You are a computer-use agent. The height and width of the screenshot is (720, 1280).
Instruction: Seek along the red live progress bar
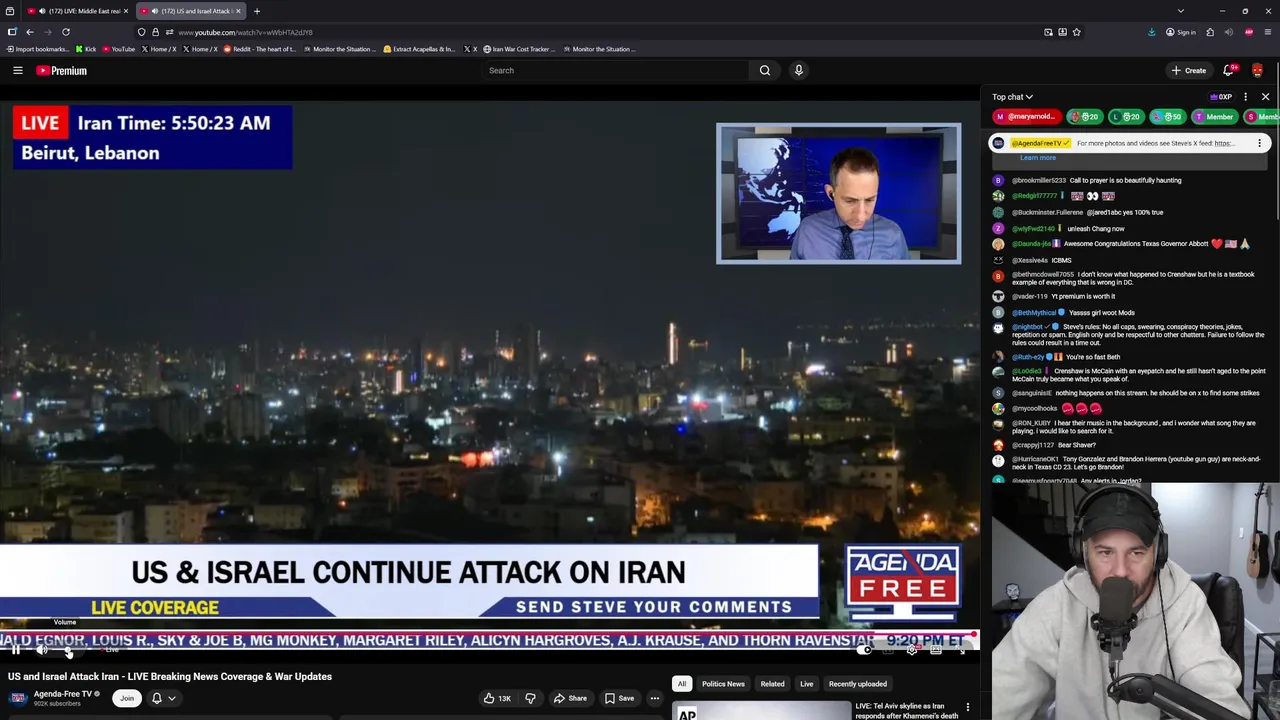490,633
